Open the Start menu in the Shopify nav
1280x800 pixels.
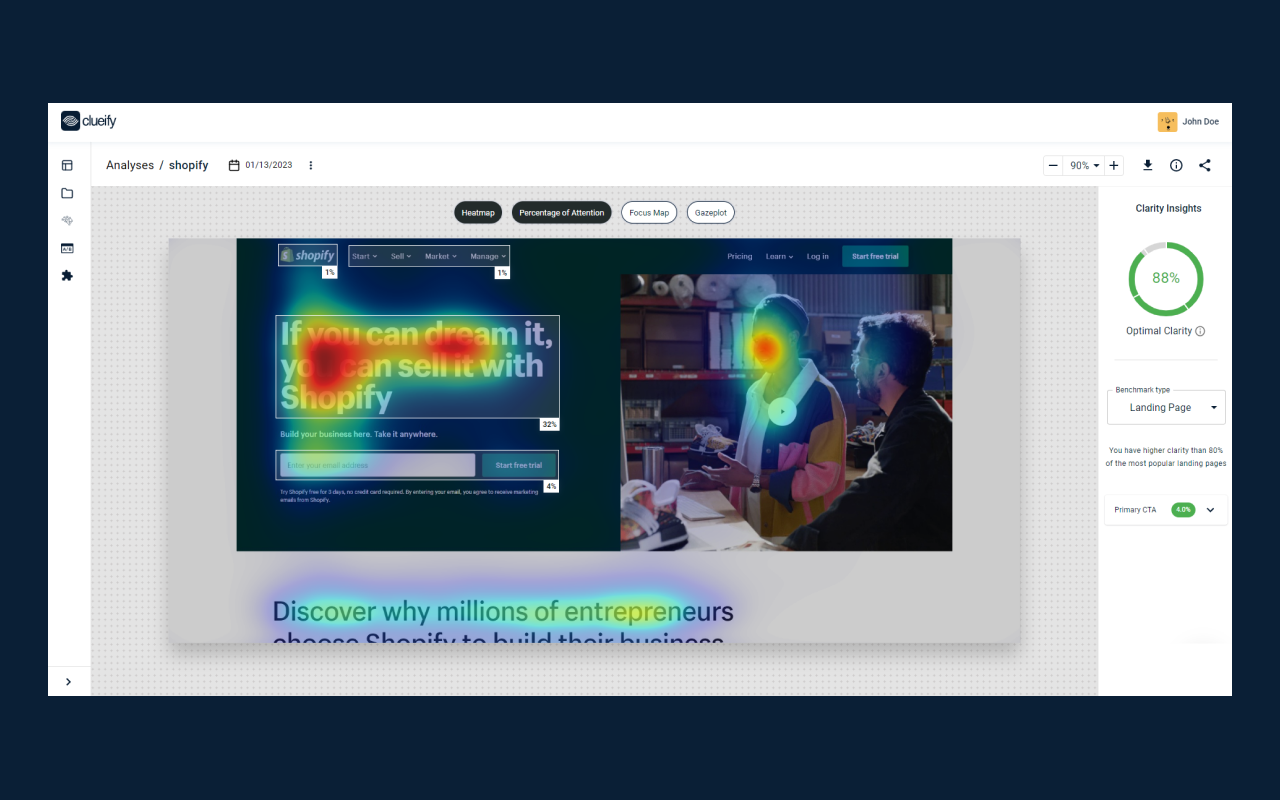tap(365, 257)
